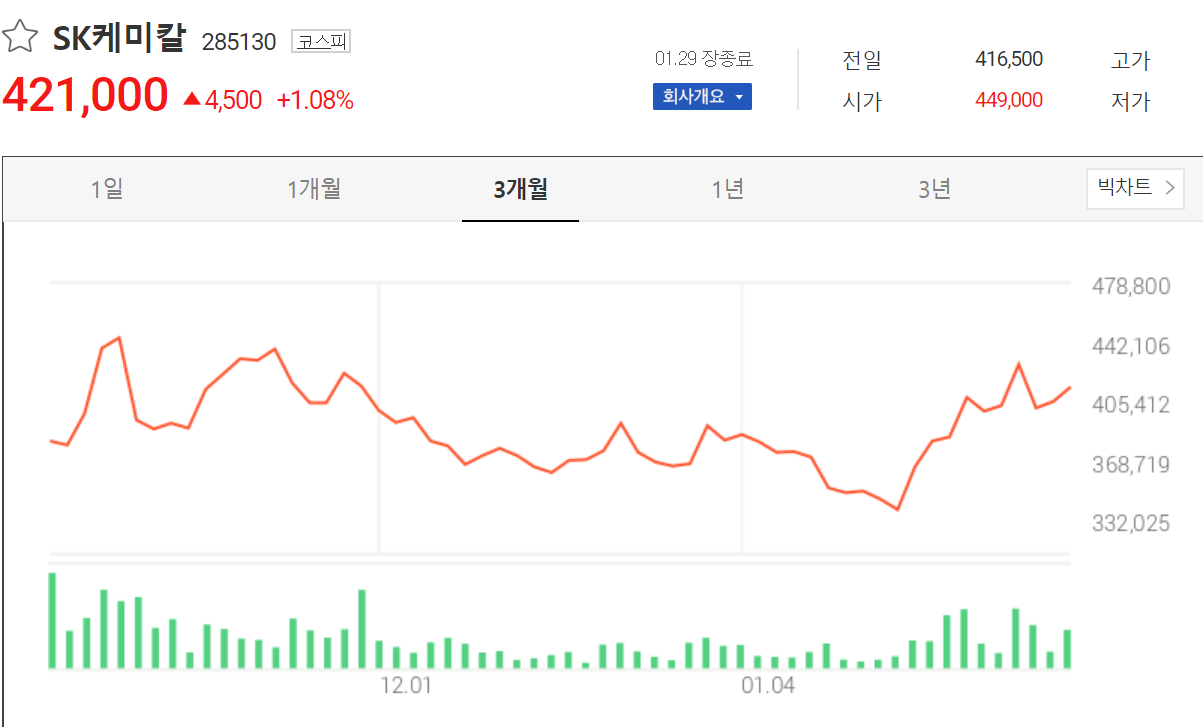Screen dimensions: 1203x727
Task: Click the 코스피 market badge
Action: click(321, 41)
